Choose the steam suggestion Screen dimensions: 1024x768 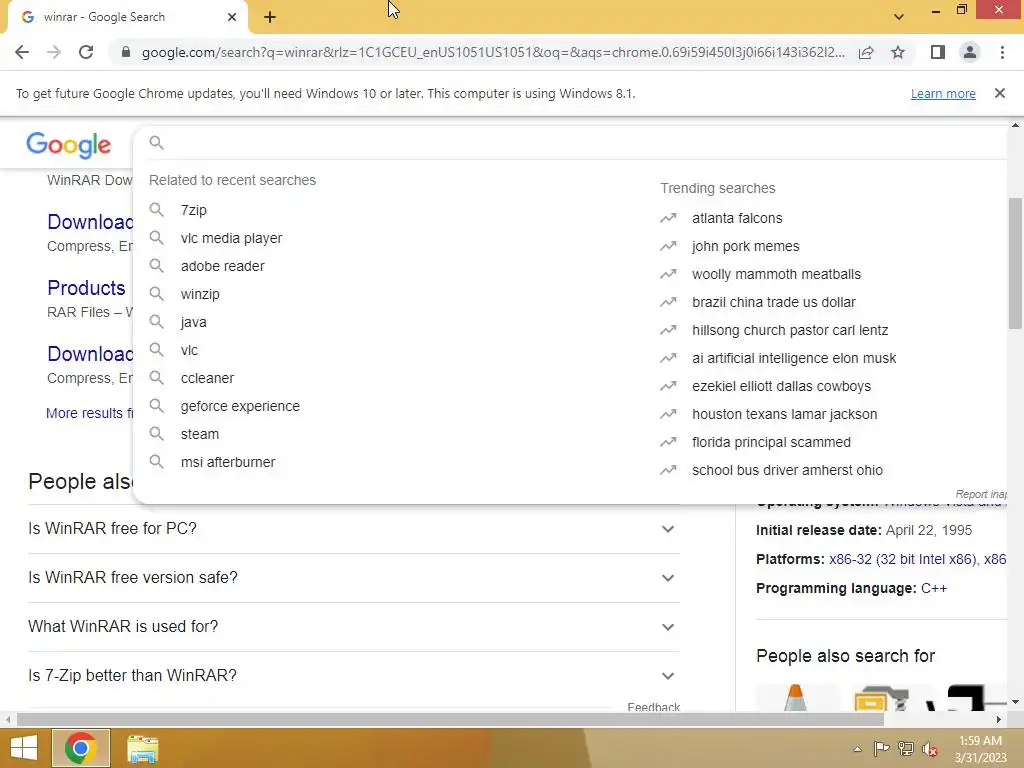click(200, 434)
